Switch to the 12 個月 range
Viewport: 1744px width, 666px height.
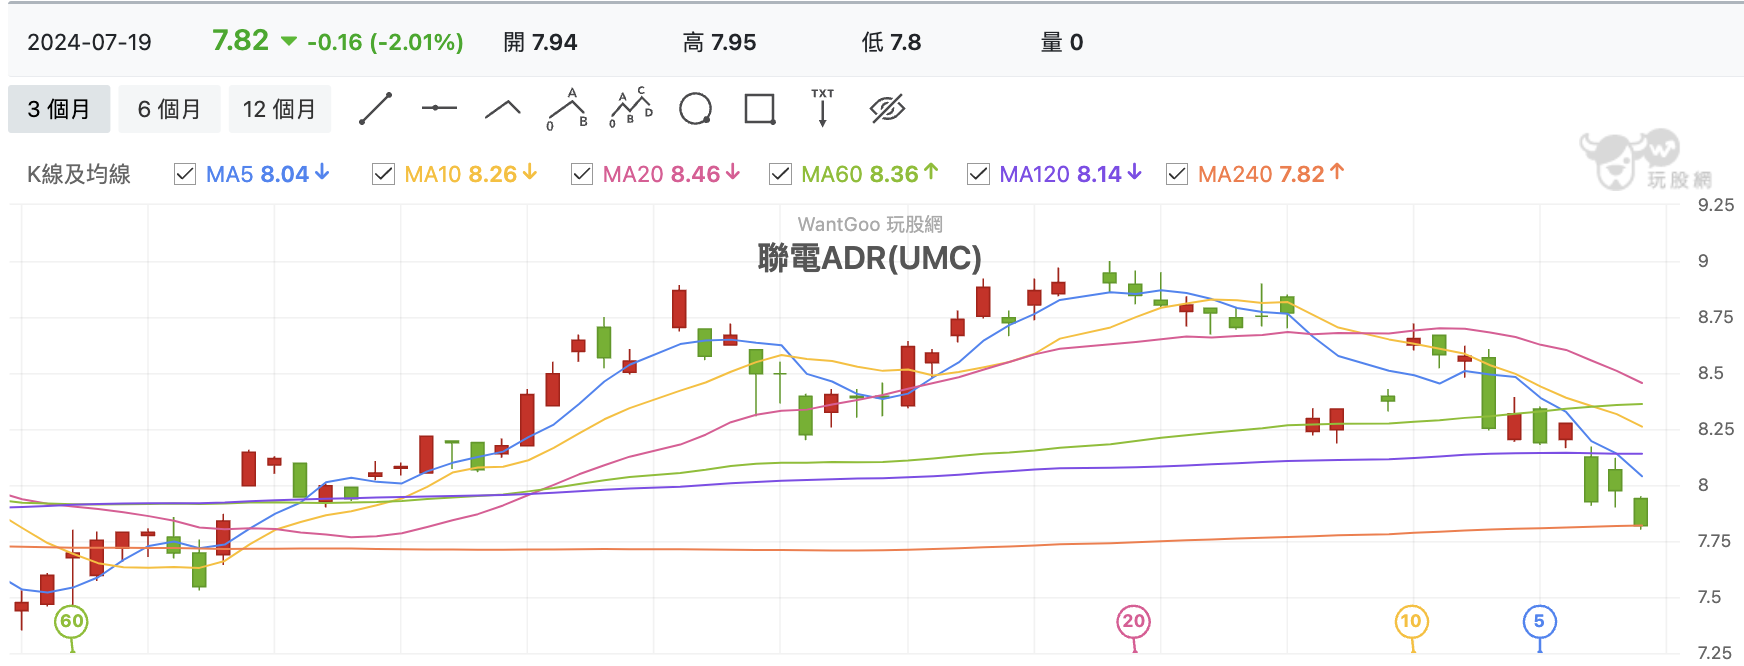click(x=279, y=109)
